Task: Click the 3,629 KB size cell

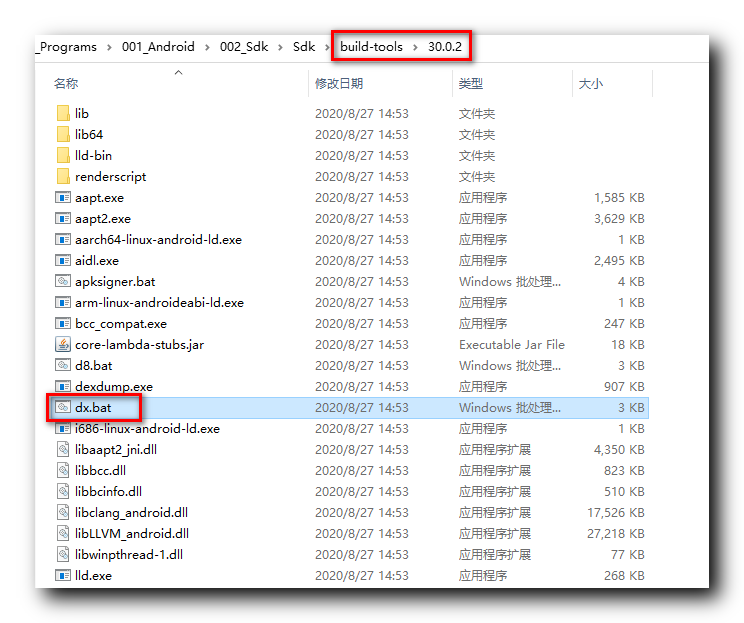Action: pos(619,219)
